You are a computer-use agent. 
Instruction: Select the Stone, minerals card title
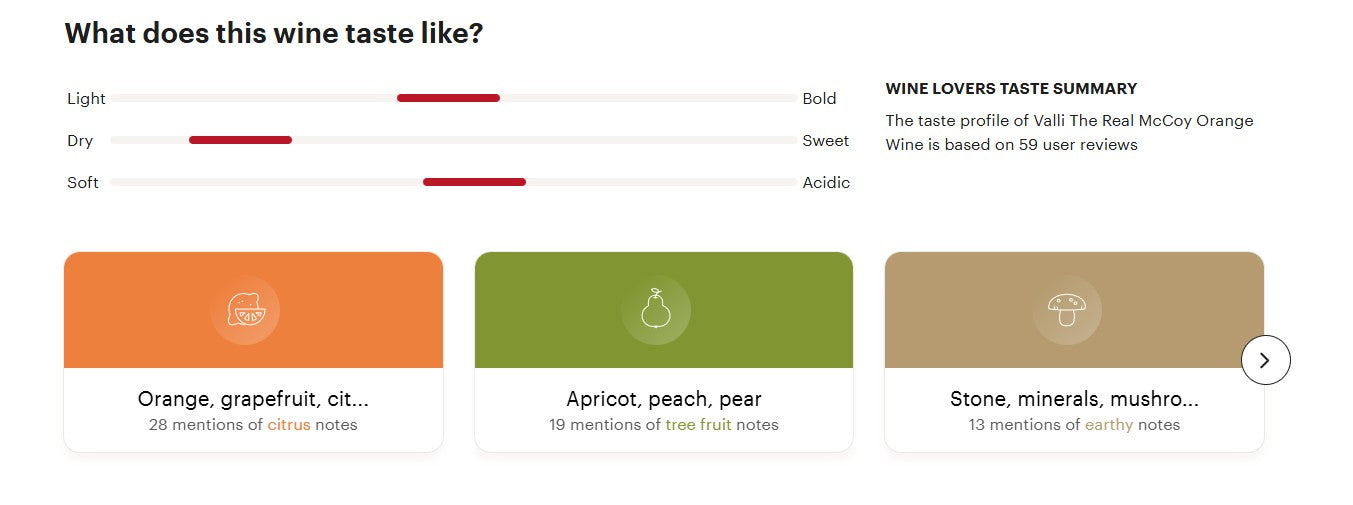click(x=1074, y=399)
